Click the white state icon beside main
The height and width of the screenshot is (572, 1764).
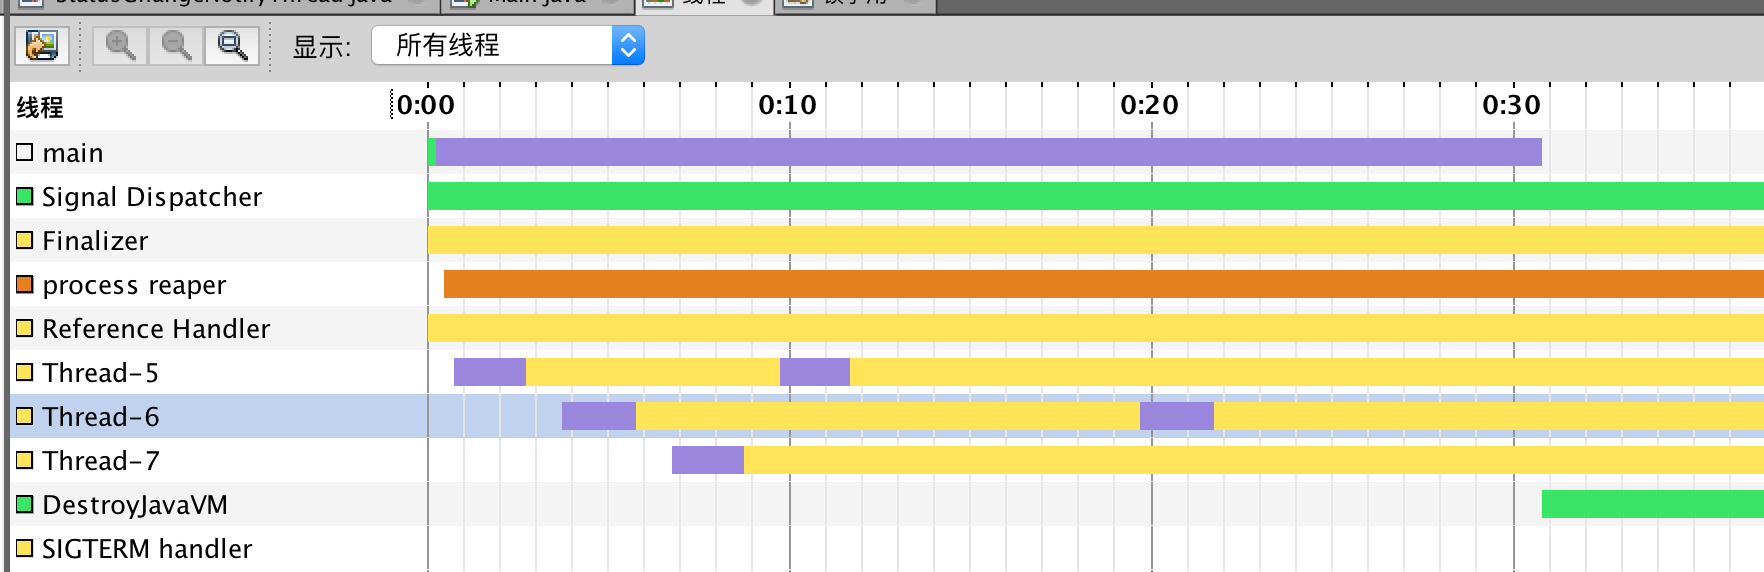point(25,152)
